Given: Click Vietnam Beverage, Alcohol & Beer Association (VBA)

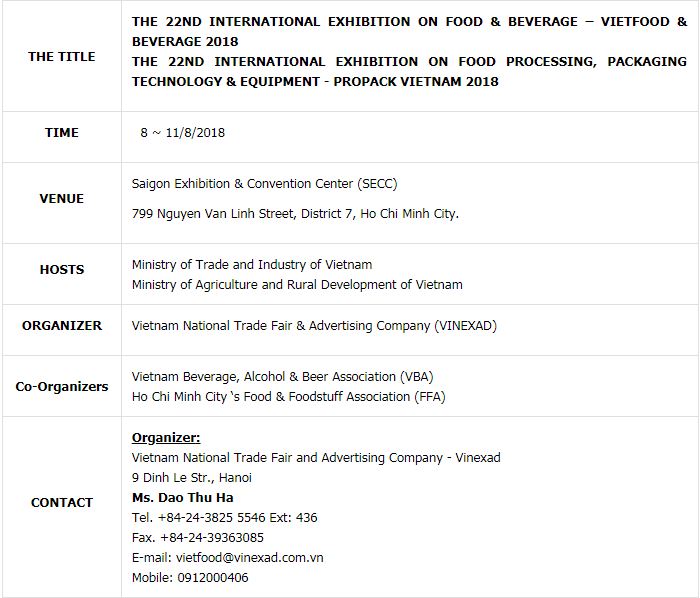Looking at the screenshot, I should (283, 377).
